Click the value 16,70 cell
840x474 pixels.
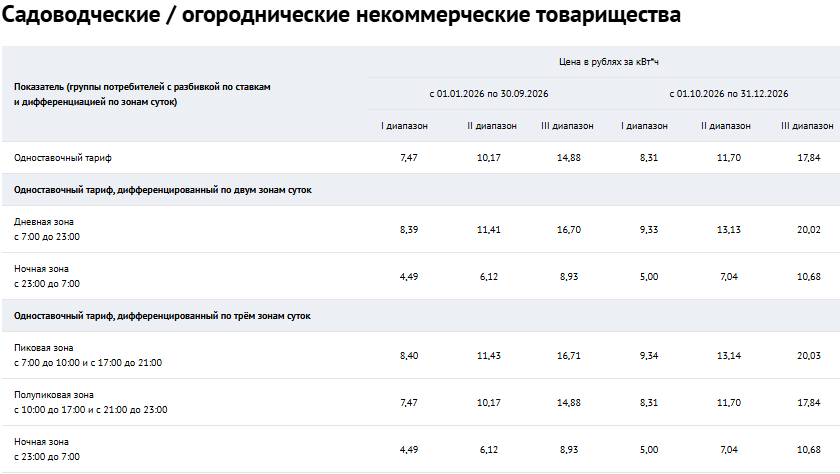coord(568,230)
